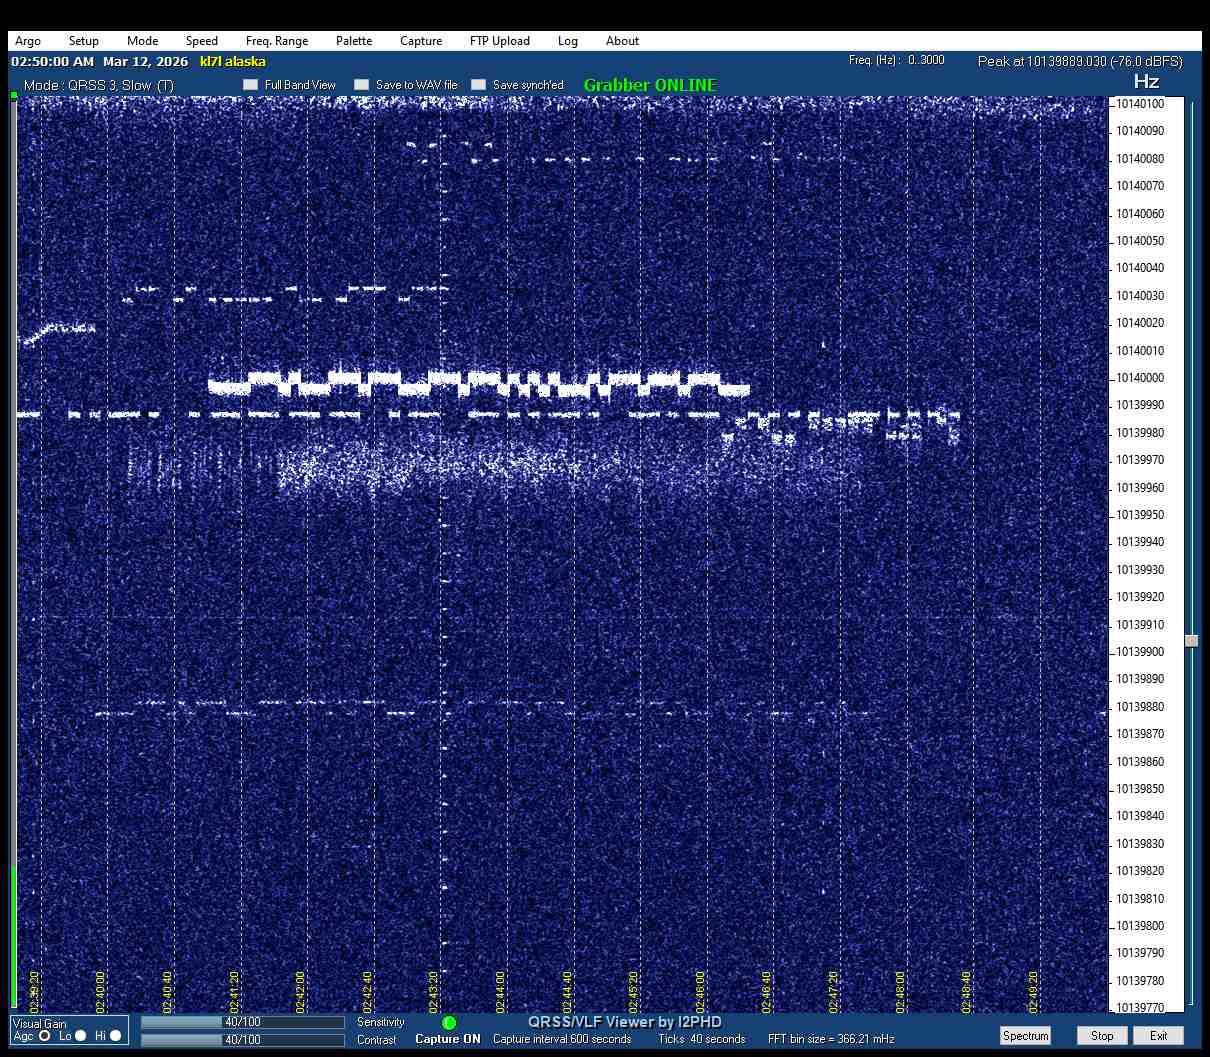This screenshot has width=1210, height=1057.
Task: Open the Log menu
Action: point(568,41)
